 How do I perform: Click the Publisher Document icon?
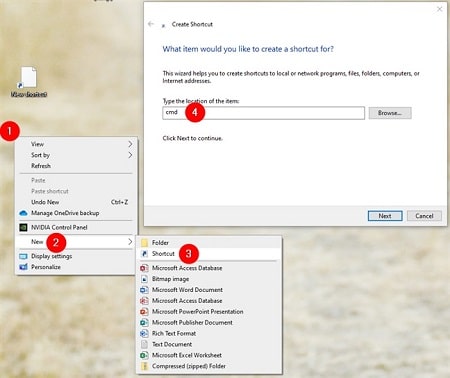click(x=144, y=323)
